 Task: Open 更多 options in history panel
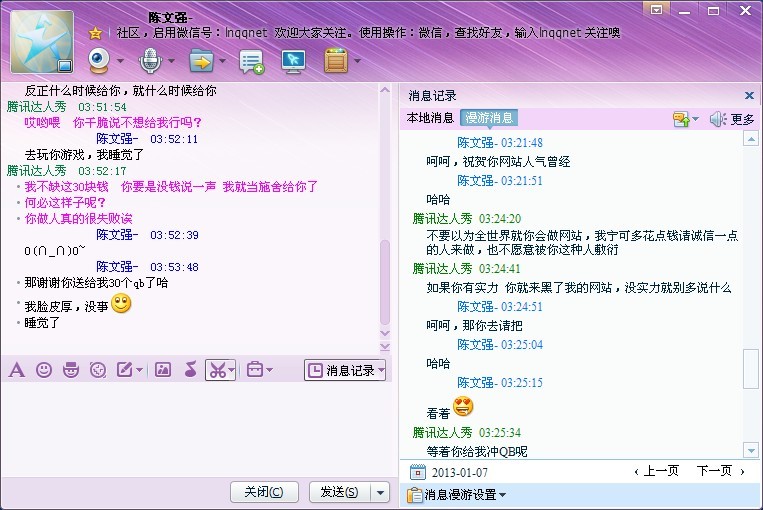click(742, 119)
